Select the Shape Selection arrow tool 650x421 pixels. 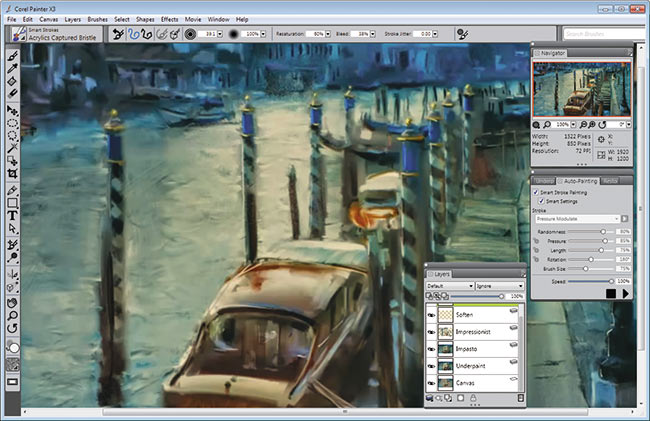(x=12, y=228)
